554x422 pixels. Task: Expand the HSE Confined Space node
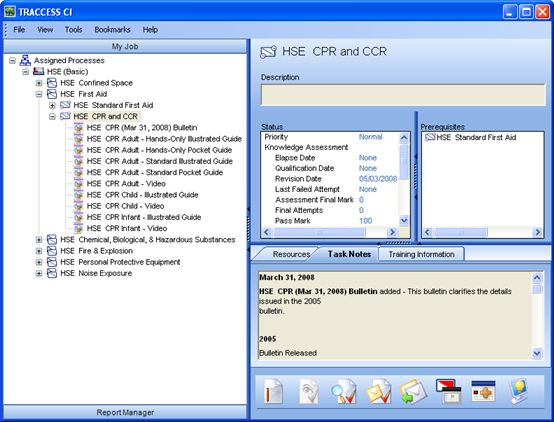pos(39,83)
